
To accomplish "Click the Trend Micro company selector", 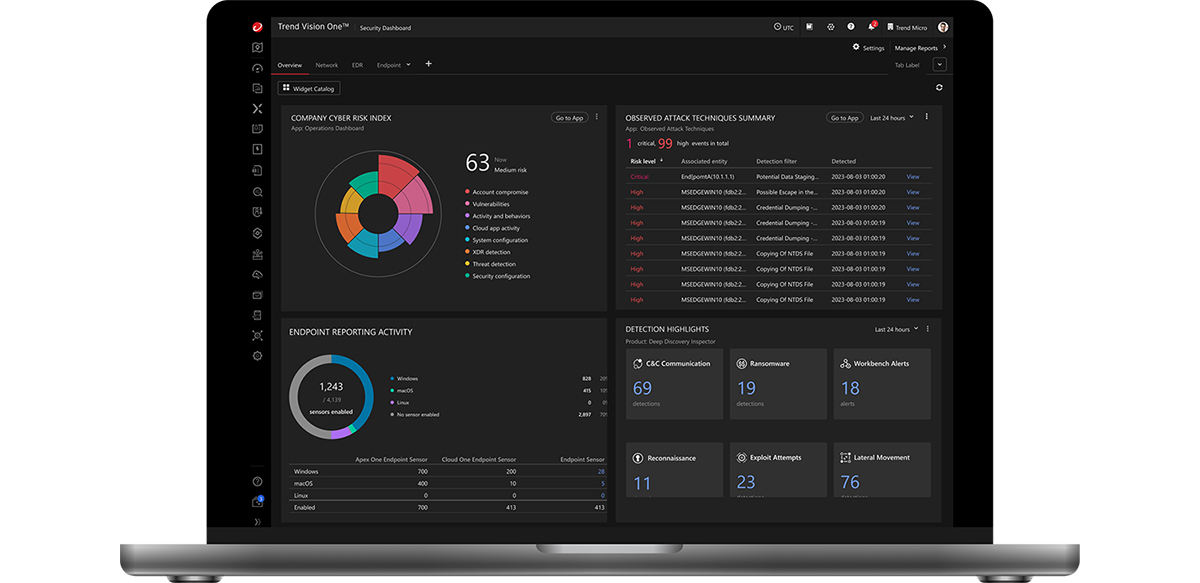I will coord(907,28).
